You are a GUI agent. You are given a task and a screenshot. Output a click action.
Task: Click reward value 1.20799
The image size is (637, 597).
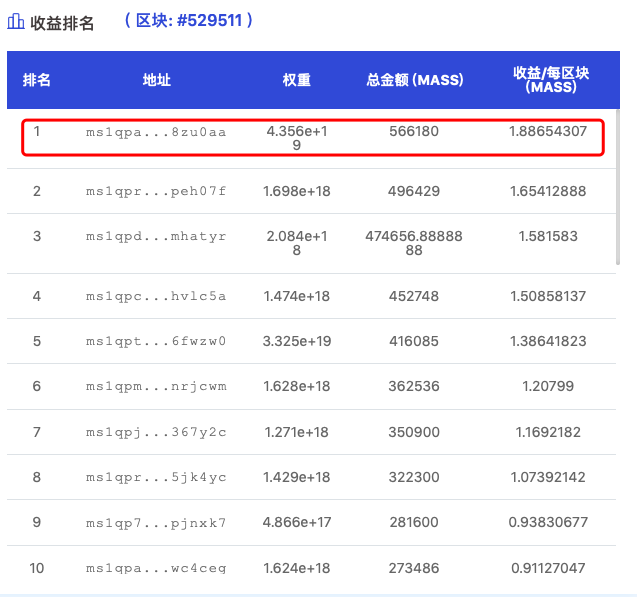coord(548,386)
